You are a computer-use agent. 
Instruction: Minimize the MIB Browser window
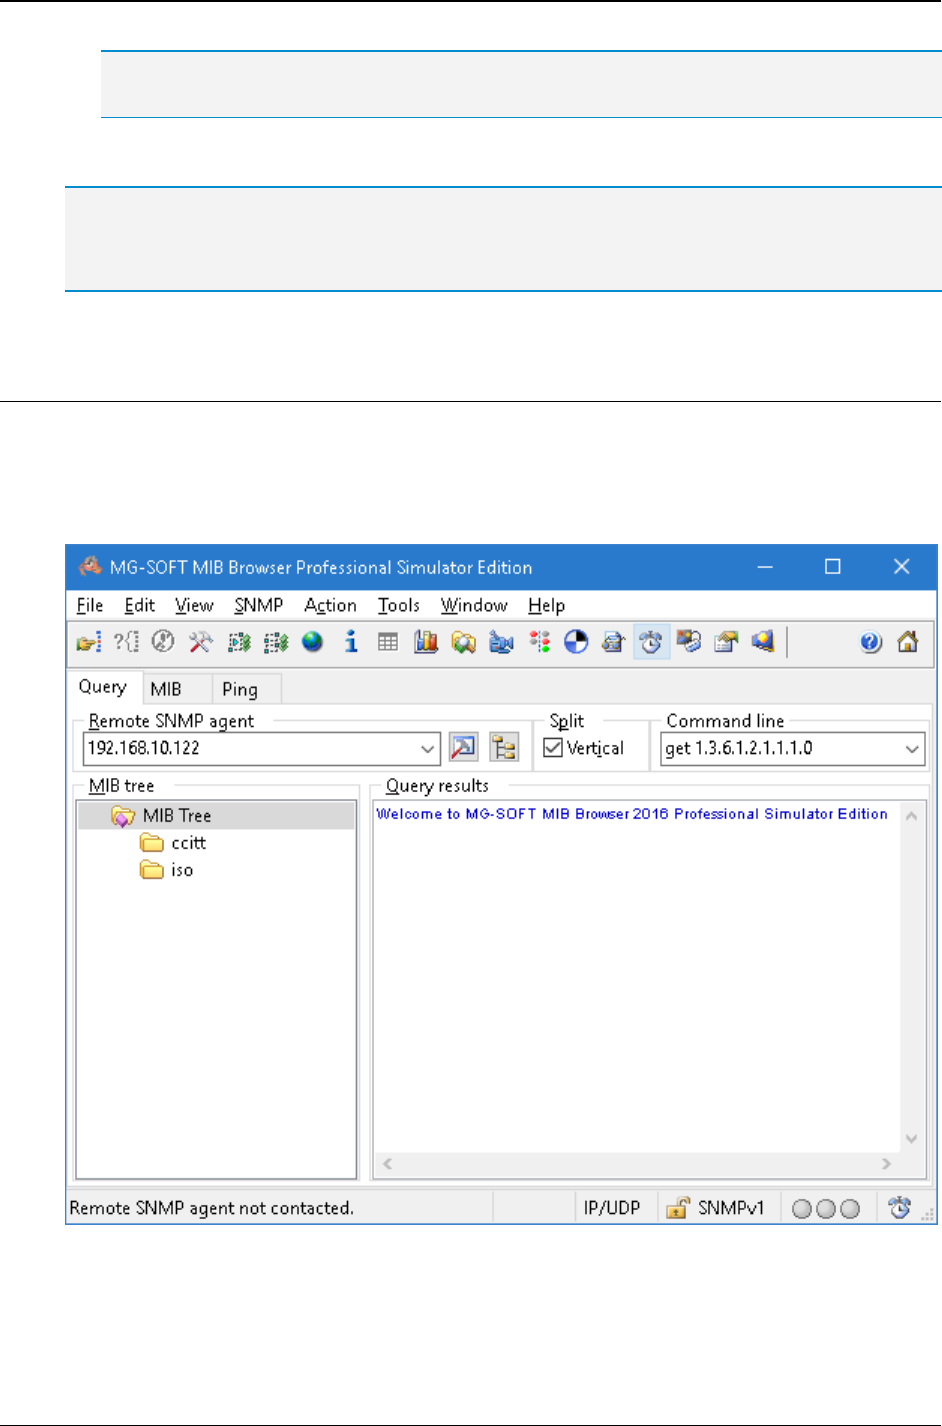765,567
